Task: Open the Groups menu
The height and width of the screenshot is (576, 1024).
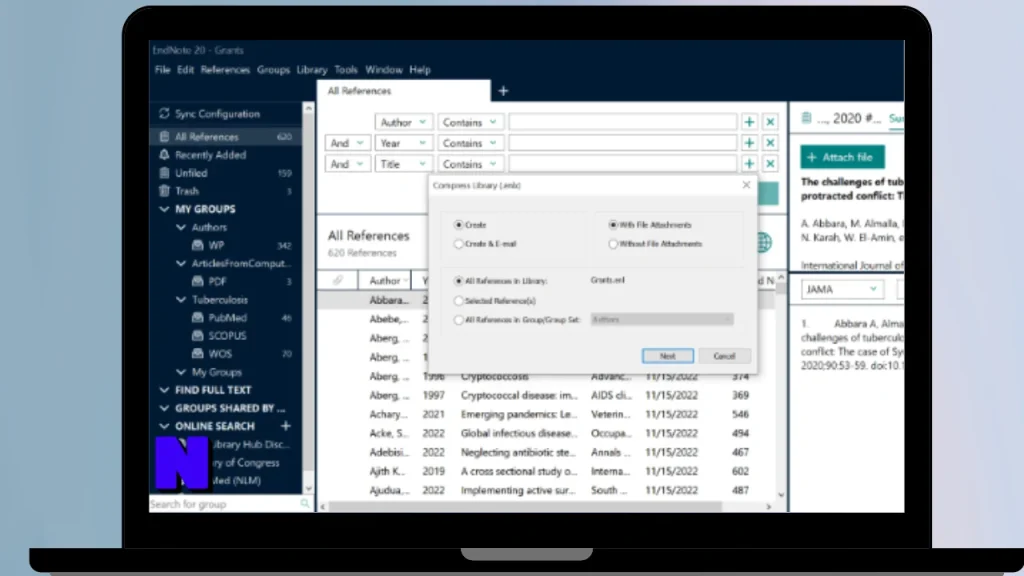Action: coord(273,69)
